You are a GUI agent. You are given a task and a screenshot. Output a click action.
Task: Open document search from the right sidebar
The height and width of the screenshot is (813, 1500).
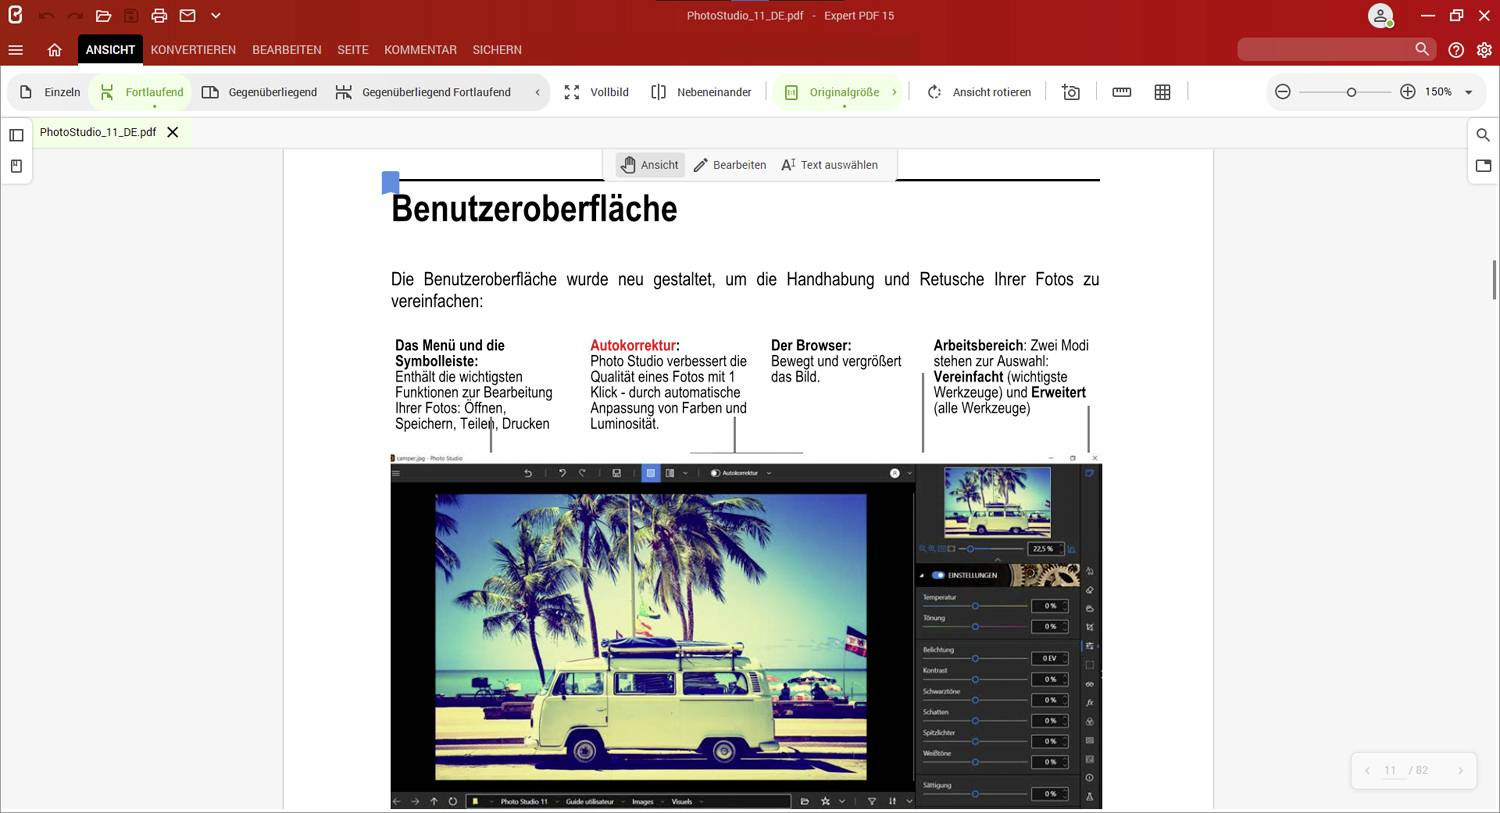click(1483, 134)
